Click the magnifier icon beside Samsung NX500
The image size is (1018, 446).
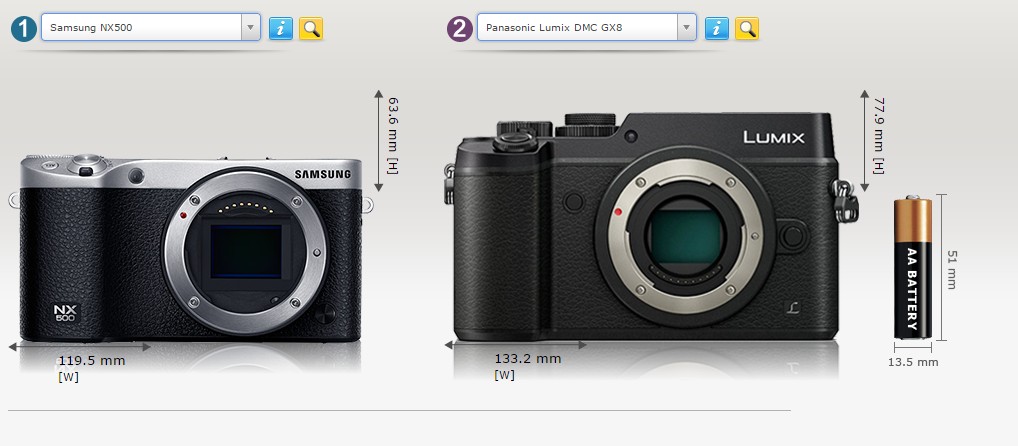(311, 28)
